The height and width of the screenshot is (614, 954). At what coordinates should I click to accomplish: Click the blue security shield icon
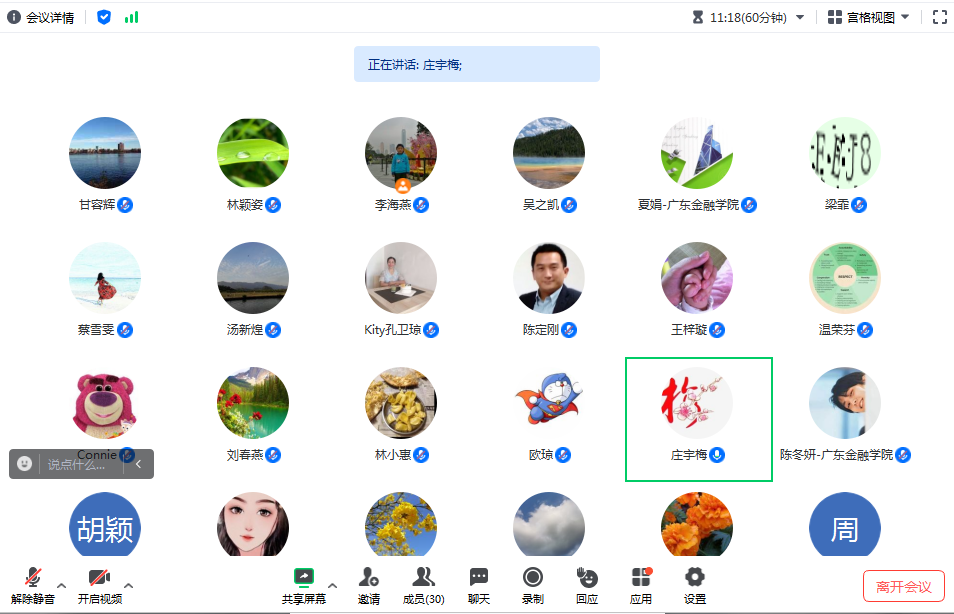[x=104, y=17]
